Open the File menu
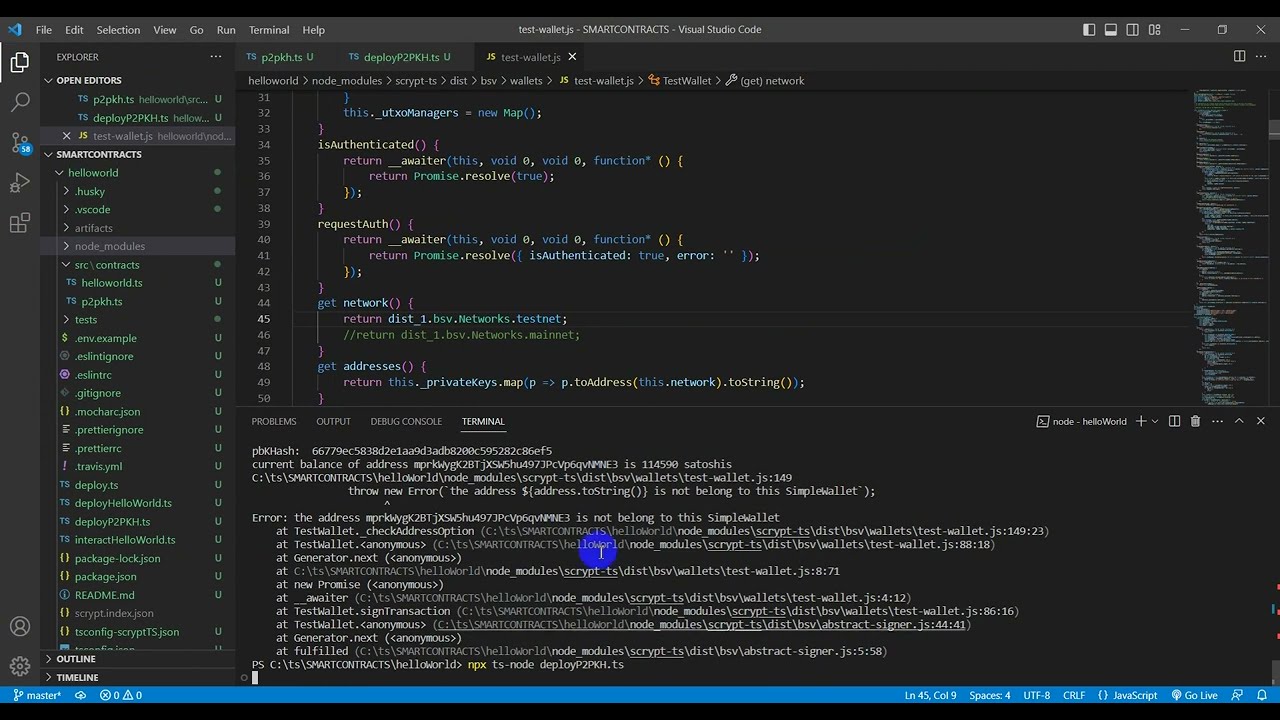The image size is (1280, 720). pyautogui.click(x=44, y=30)
